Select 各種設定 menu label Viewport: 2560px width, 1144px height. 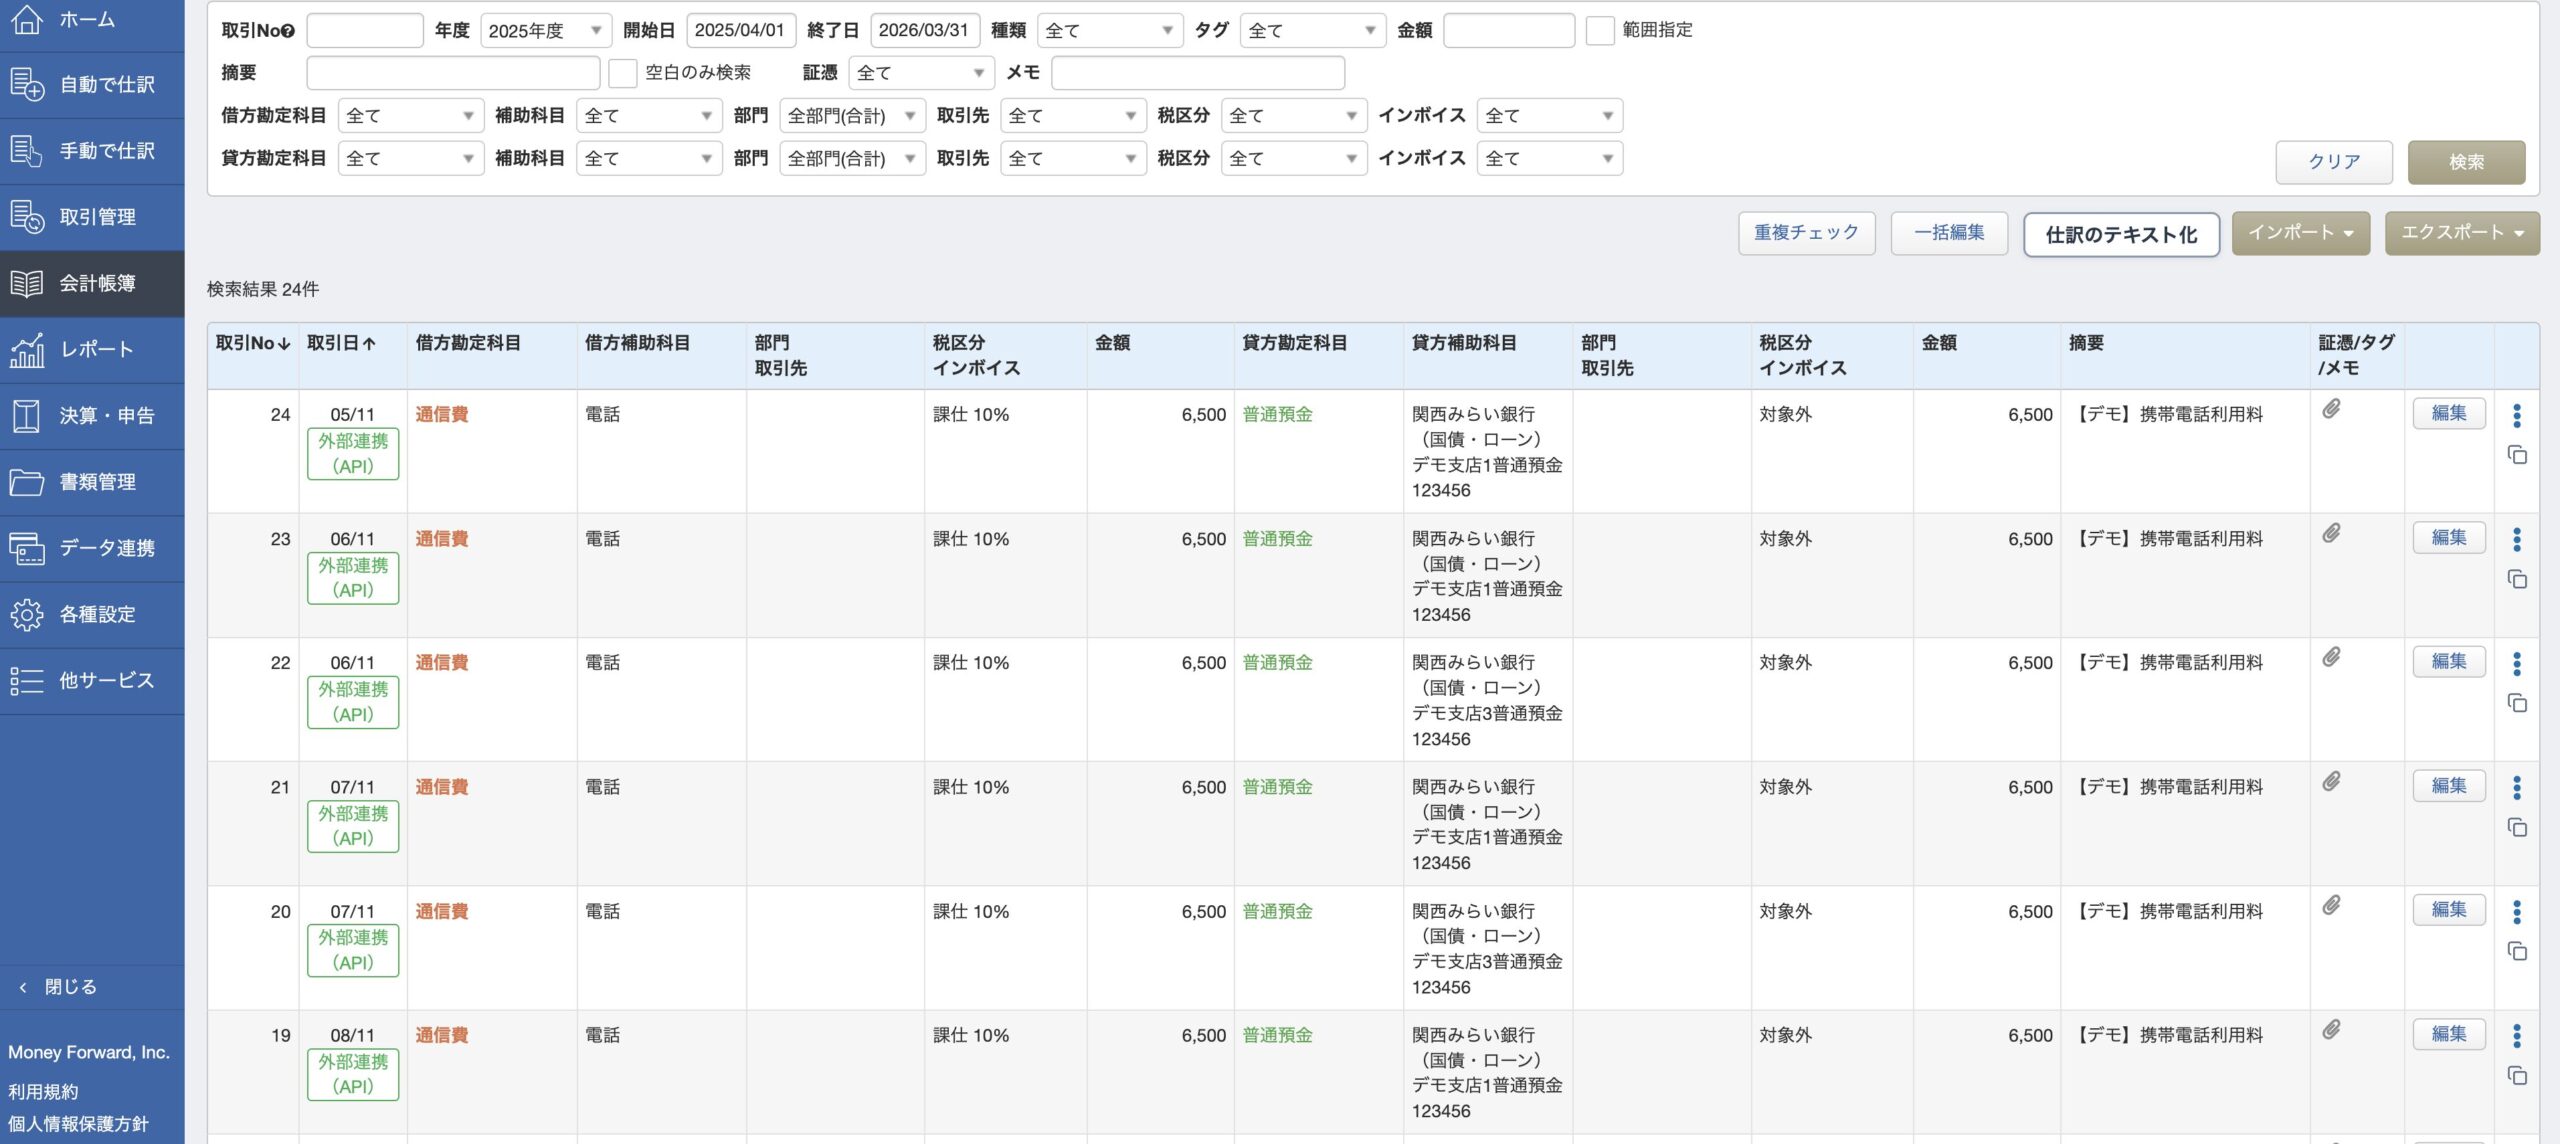[98, 614]
